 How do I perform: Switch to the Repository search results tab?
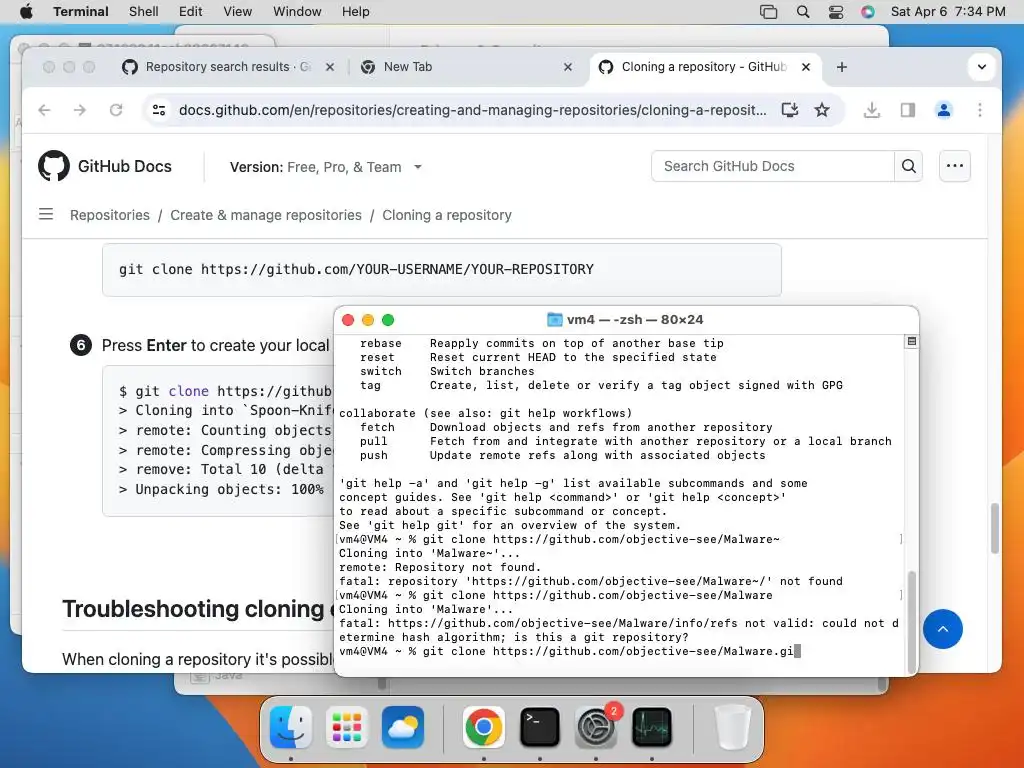tap(227, 67)
